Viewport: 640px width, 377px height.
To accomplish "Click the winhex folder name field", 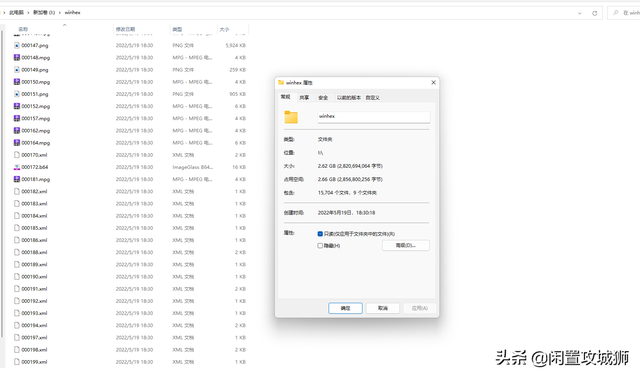I will (374, 117).
